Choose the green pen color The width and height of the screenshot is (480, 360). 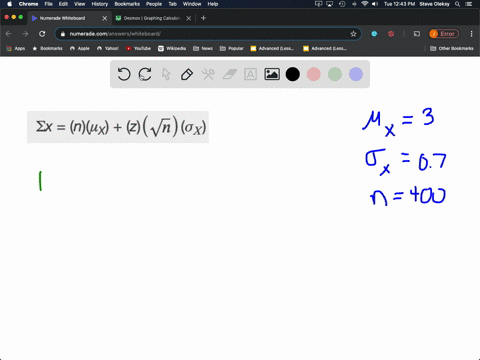click(335, 74)
